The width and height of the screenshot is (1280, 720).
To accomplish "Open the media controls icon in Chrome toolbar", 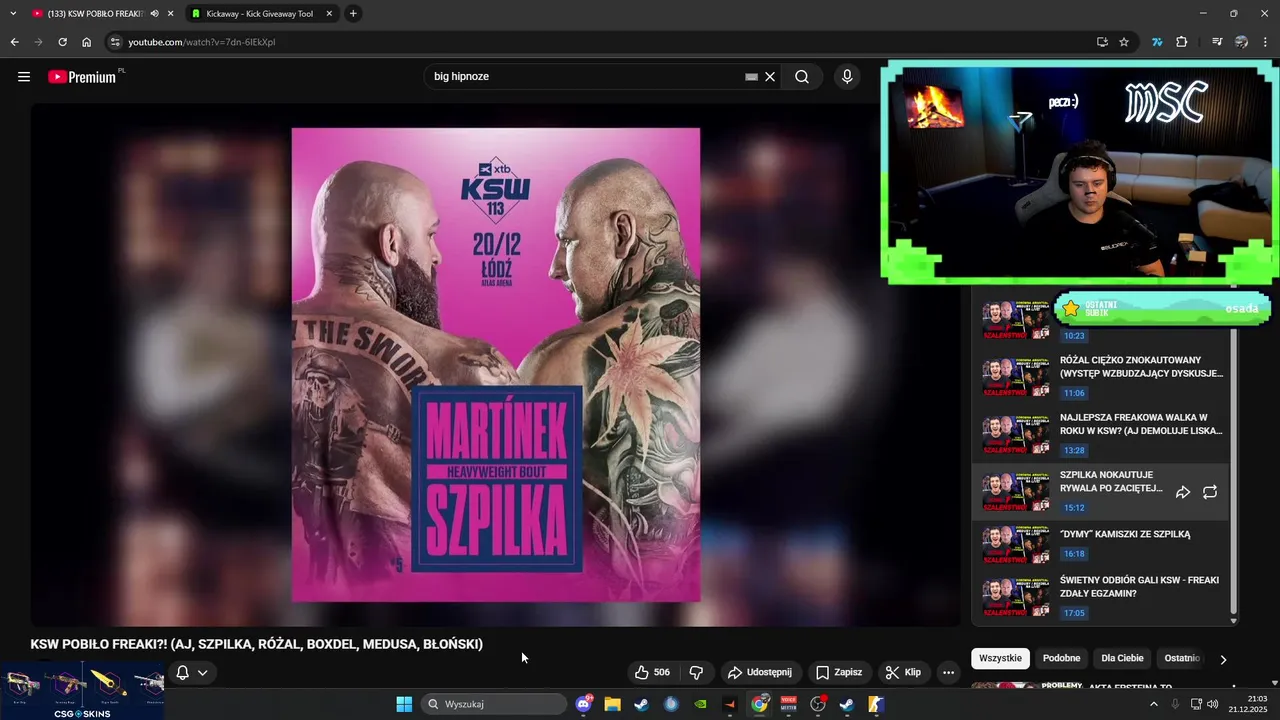I will 1217,42.
